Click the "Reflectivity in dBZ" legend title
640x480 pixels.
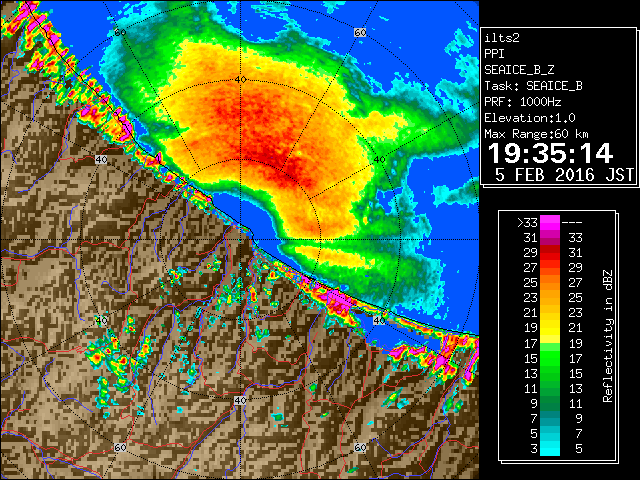(607, 336)
